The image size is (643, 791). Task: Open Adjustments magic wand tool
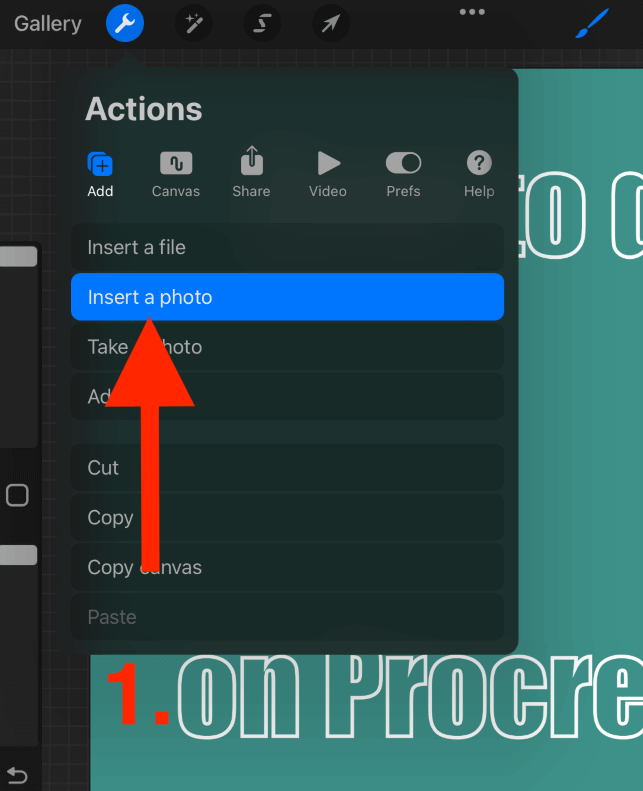194,23
